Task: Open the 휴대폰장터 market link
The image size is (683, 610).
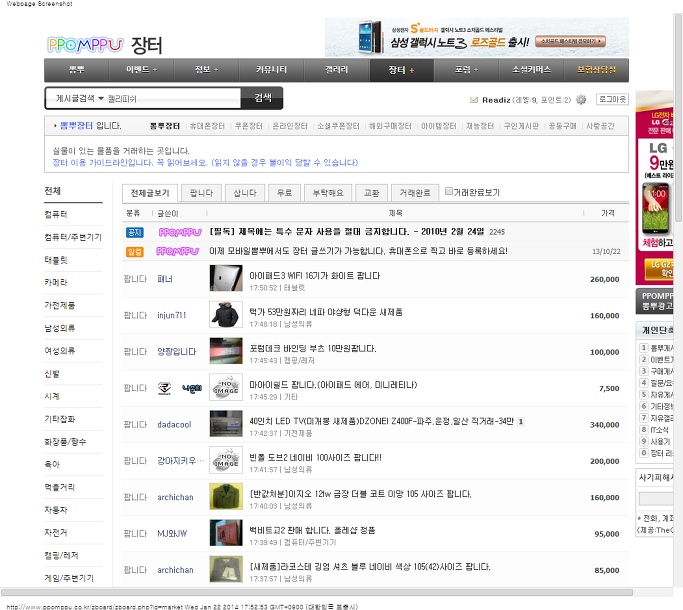Action: click(x=207, y=126)
